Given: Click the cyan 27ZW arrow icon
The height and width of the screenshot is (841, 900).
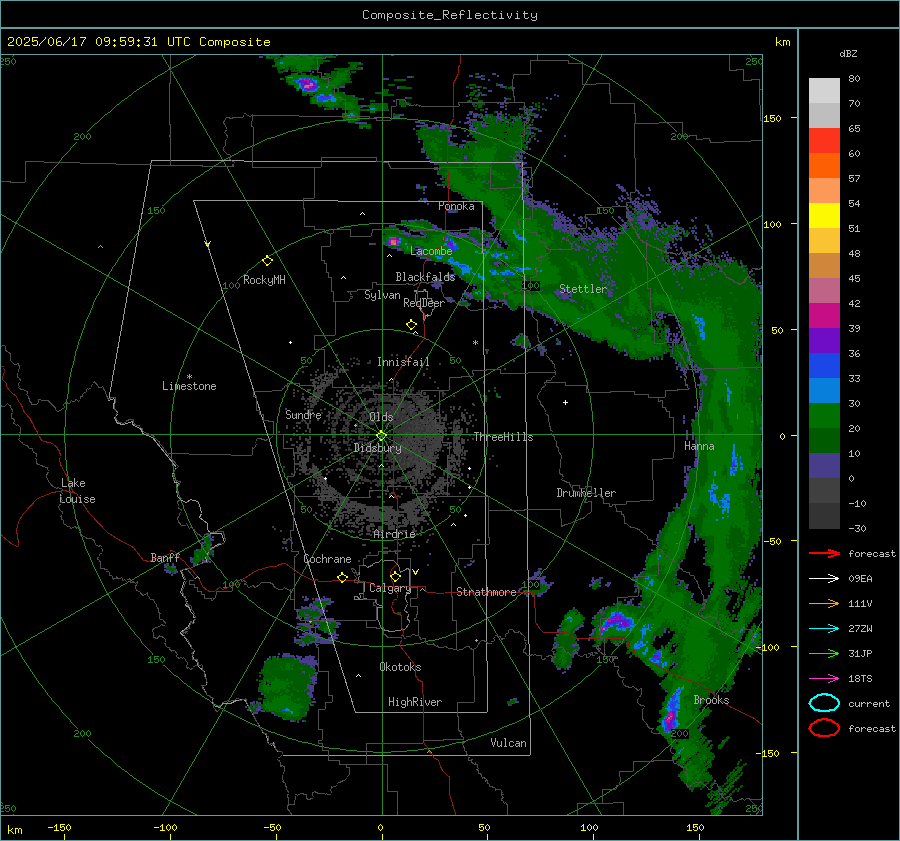Looking at the screenshot, I should tap(824, 629).
